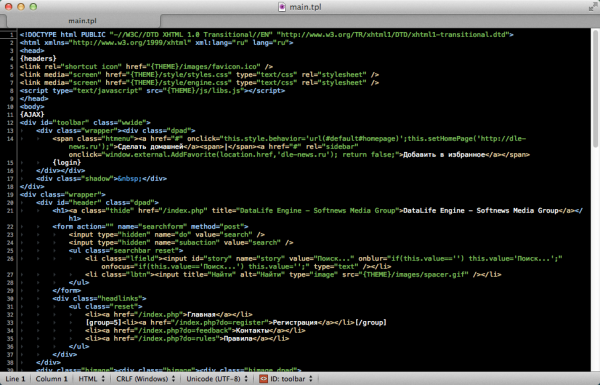Click the [group=5] tag on line 33
Image resolution: width=600 pixels, height=385 pixels.
[x=103, y=323]
